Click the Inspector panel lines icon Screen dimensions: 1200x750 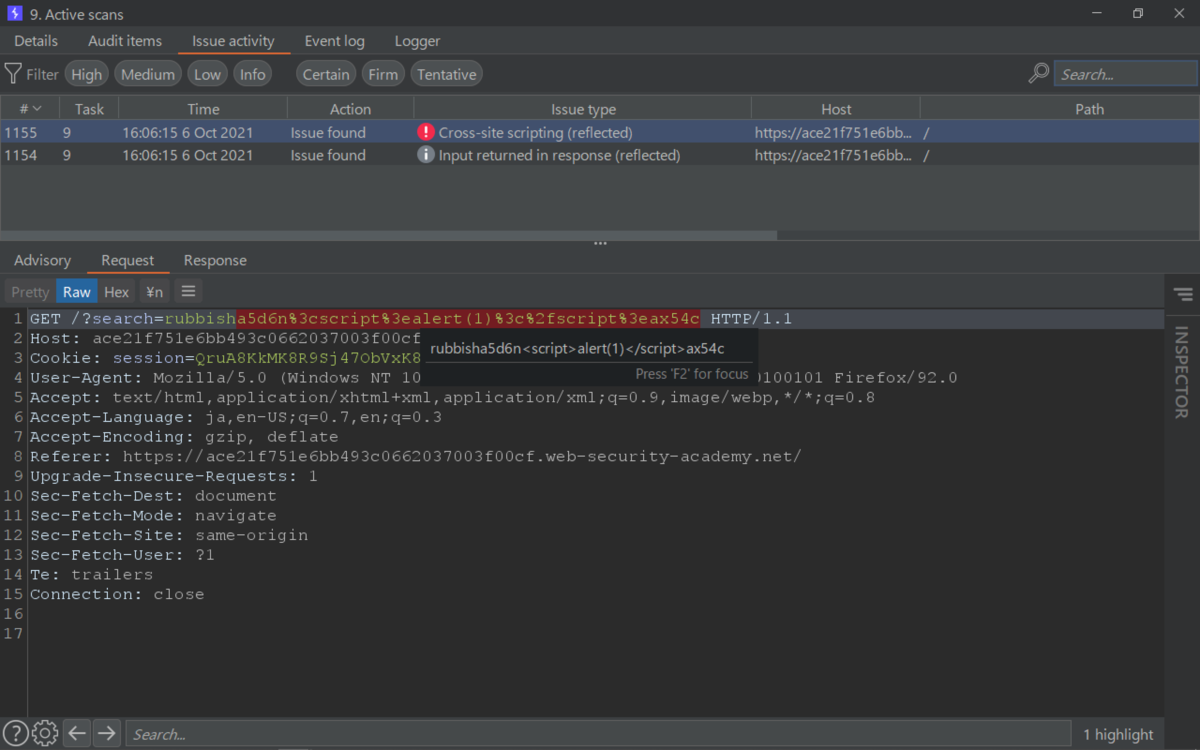1182,294
